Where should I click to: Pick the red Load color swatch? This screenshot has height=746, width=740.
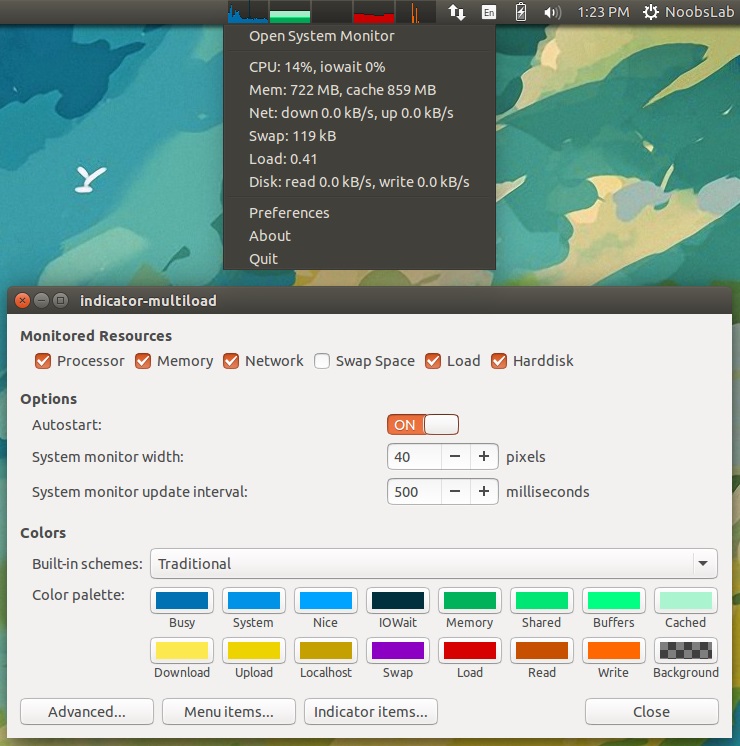click(x=470, y=650)
